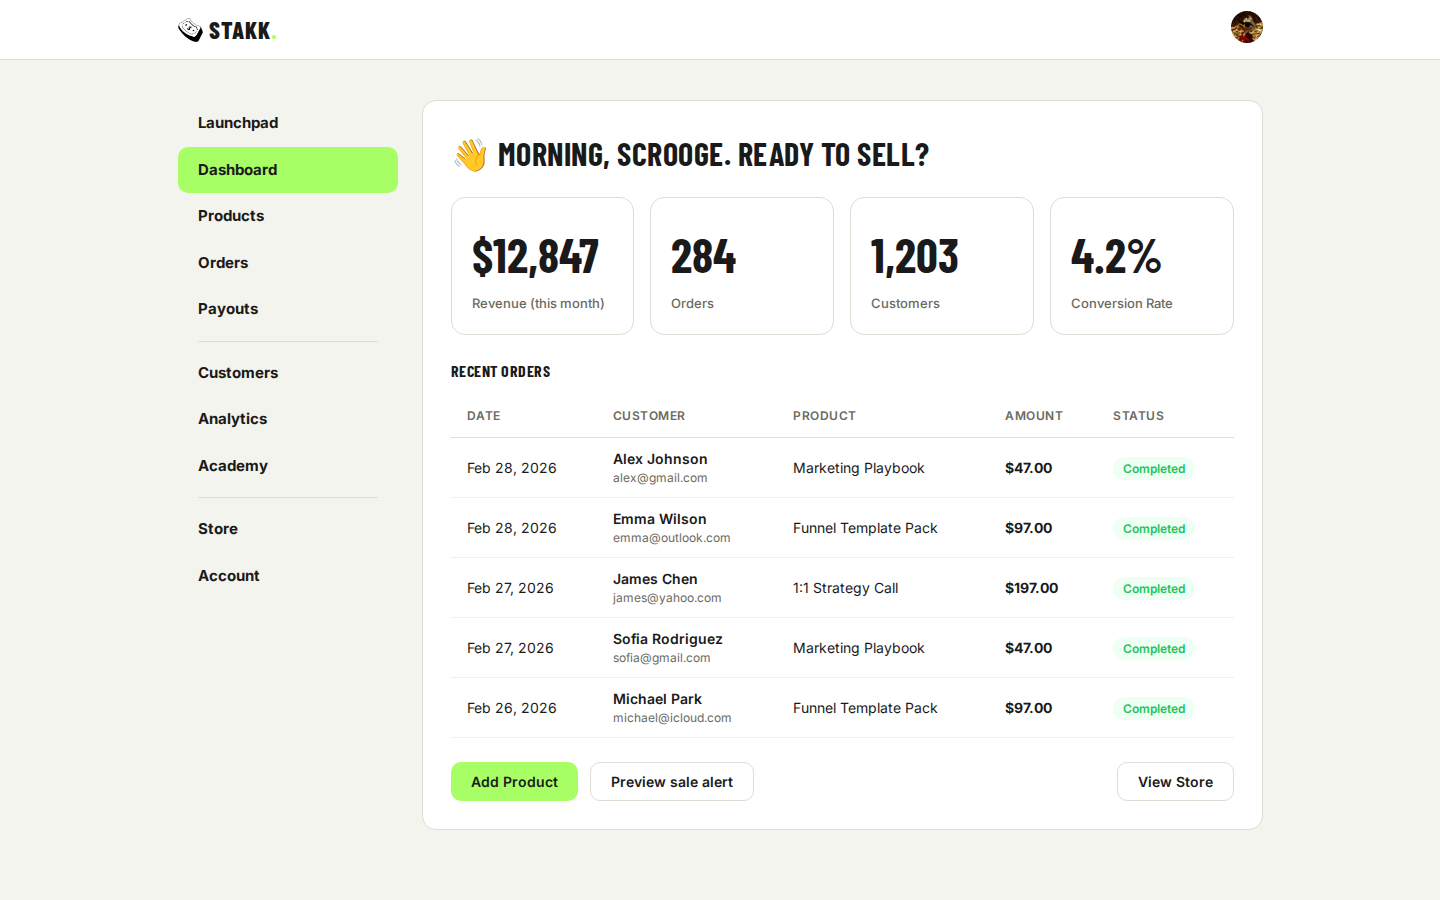
Task: Visit the Academy section
Action: tap(232, 466)
